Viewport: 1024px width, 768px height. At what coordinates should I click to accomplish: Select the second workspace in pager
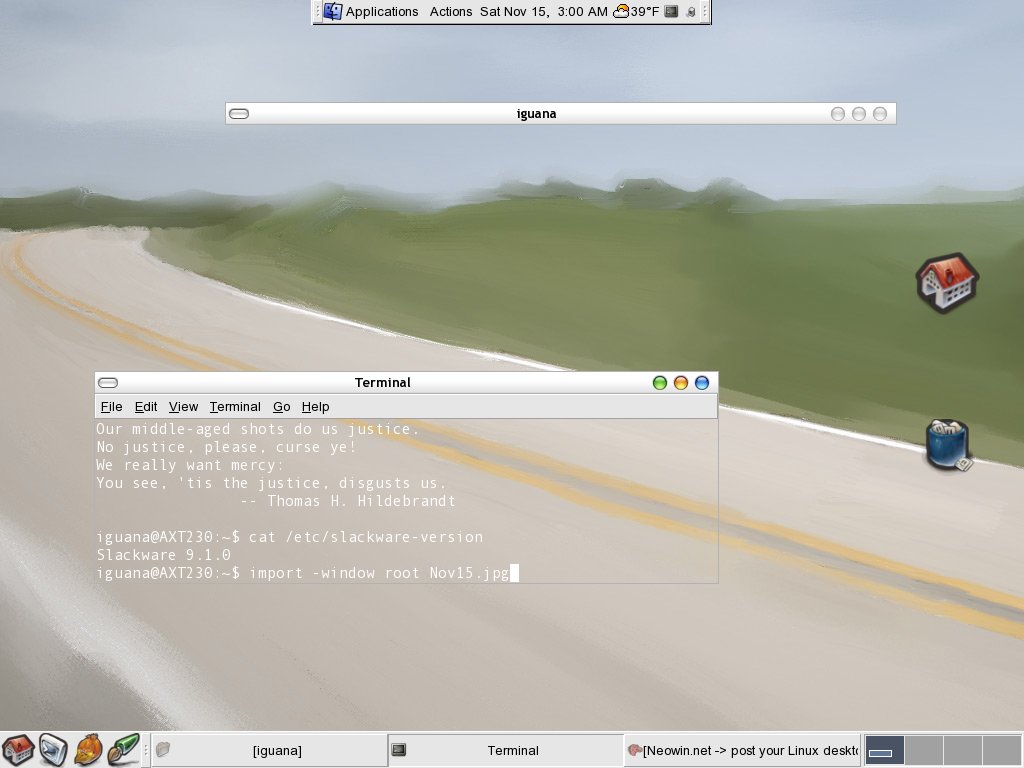(x=923, y=750)
